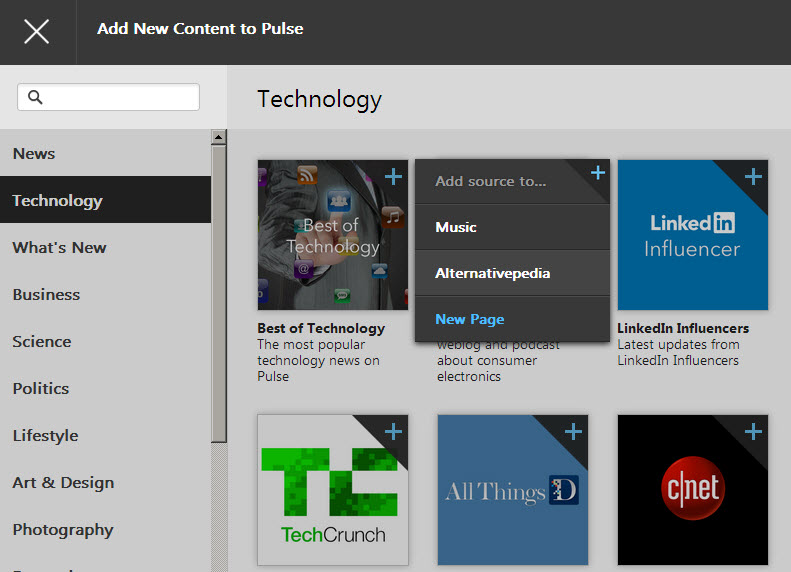Click plus icon in Add source popup

(x=598, y=173)
